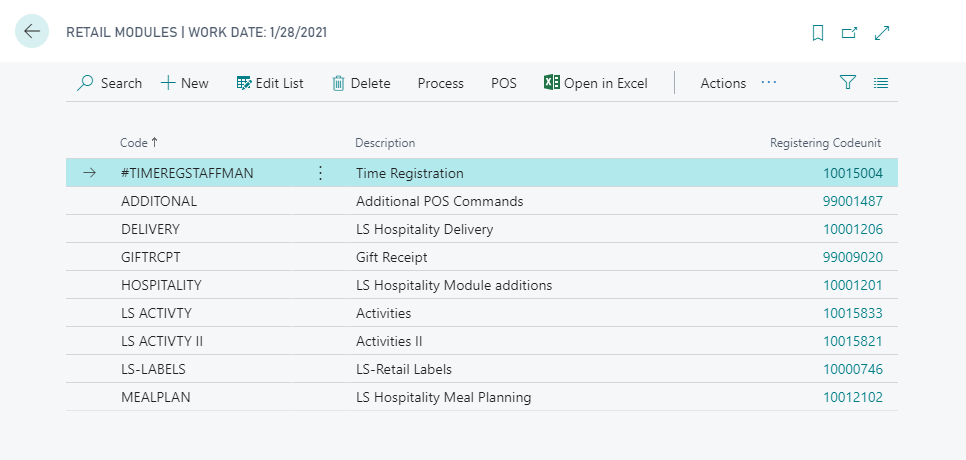Image resolution: width=966 pixels, height=460 pixels.
Task: Select the HOSPITALITY row
Action: click(x=161, y=285)
